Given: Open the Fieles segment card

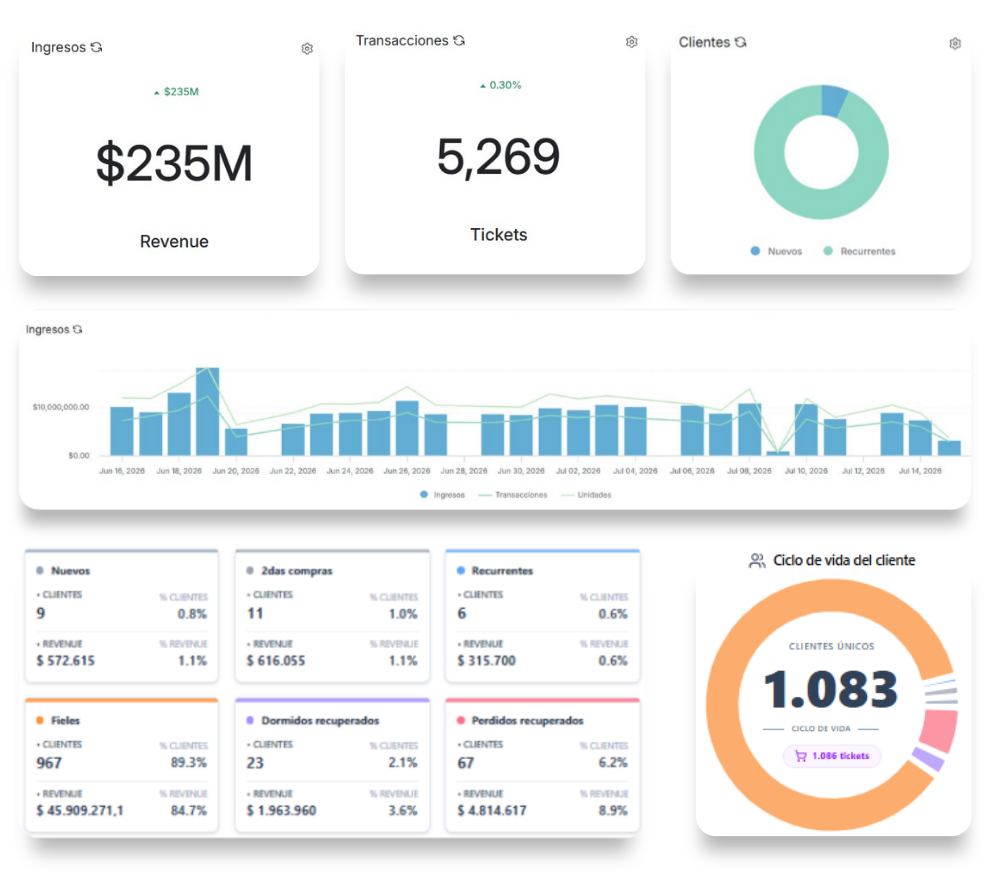Looking at the screenshot, I should (121, 765).
